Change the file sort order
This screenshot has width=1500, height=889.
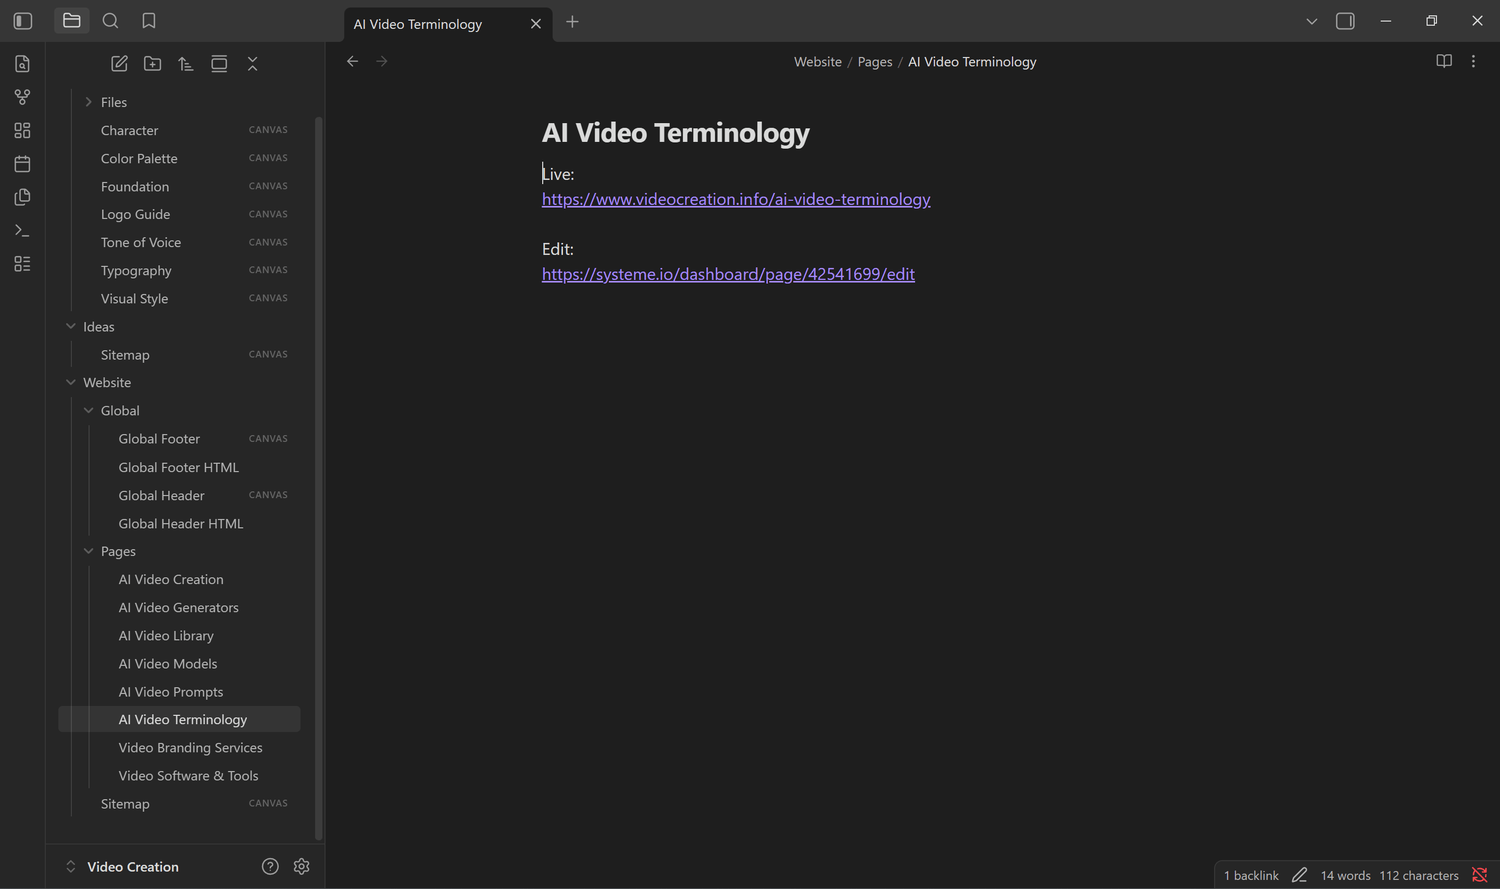click(186, 64)
